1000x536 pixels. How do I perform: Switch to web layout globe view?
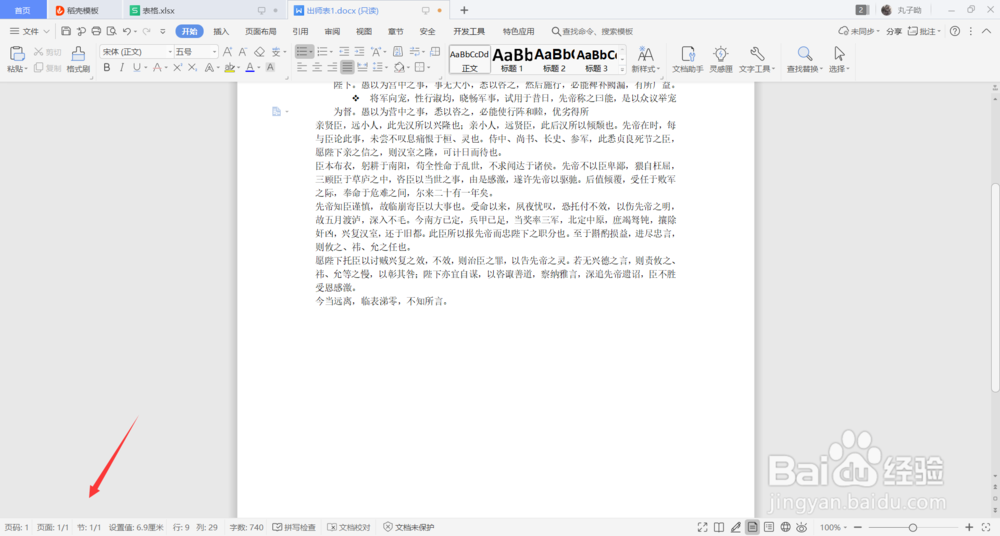(785, 527)
